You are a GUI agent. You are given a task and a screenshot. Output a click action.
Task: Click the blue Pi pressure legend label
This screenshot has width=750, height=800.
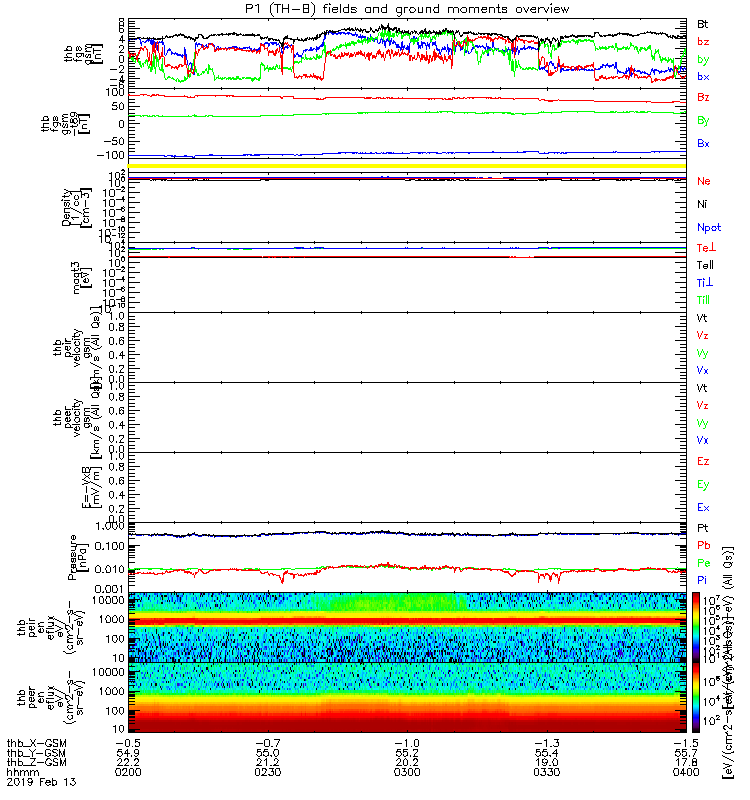point(702,580)
